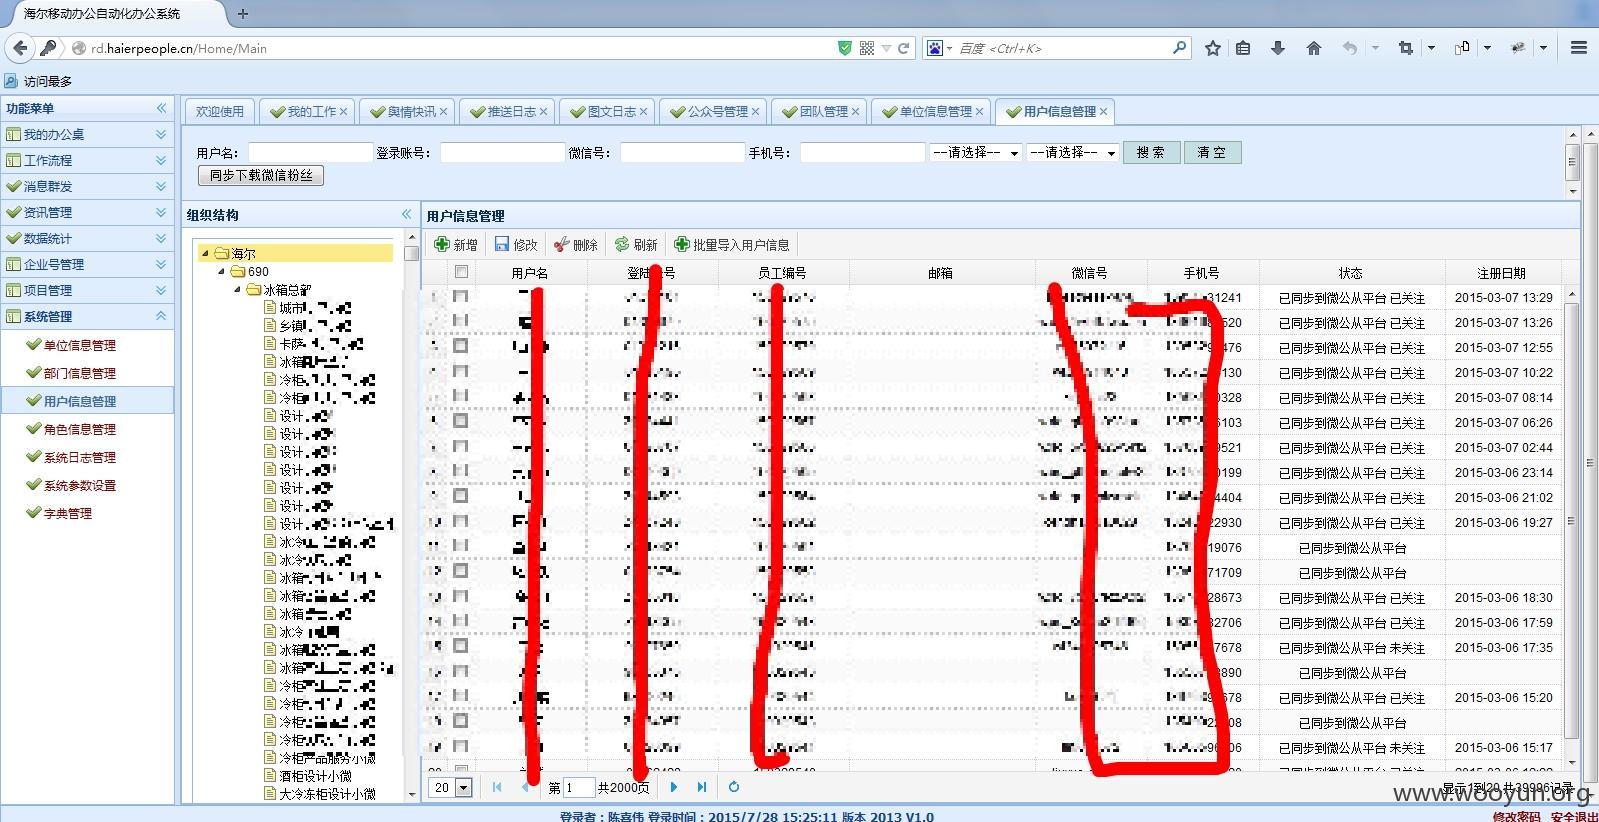Screen dimensions: 1599x822
Task: Expand the 工作流程 menu section
Action: pyautogui.click(x=161, y=160)
